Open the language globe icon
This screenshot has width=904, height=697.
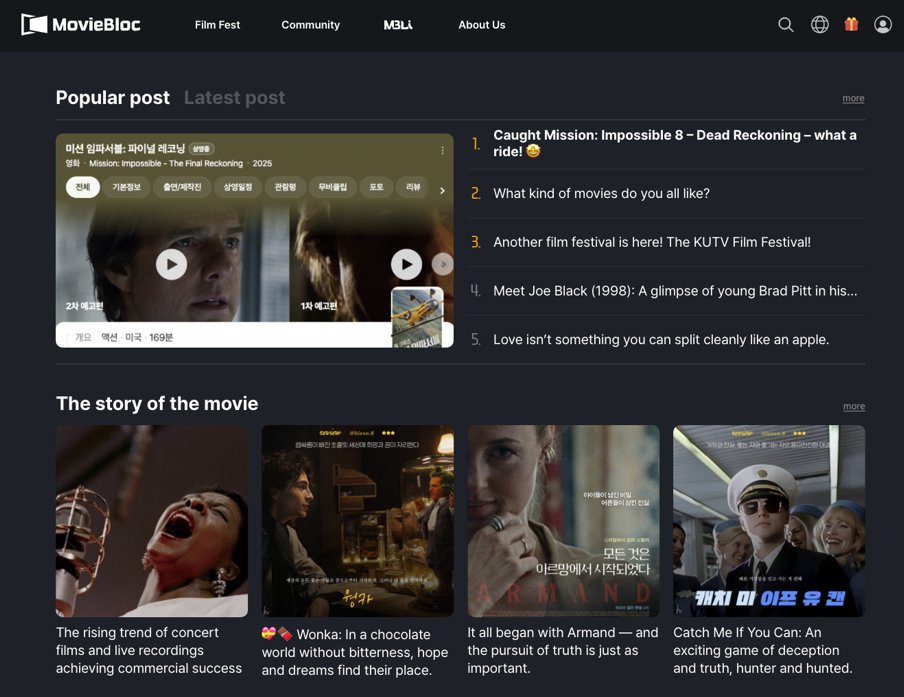[819, 24]
